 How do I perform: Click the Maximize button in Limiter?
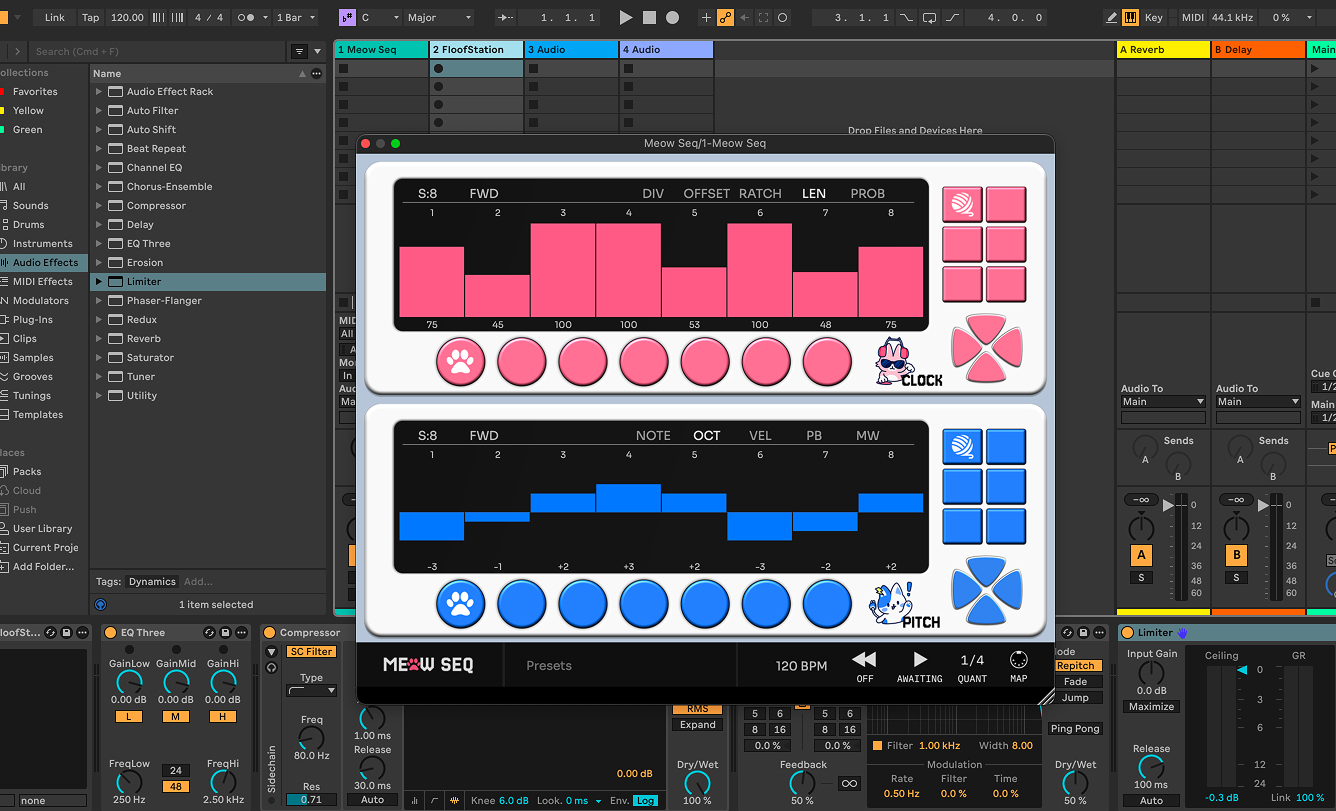(x=1151, y=706)
